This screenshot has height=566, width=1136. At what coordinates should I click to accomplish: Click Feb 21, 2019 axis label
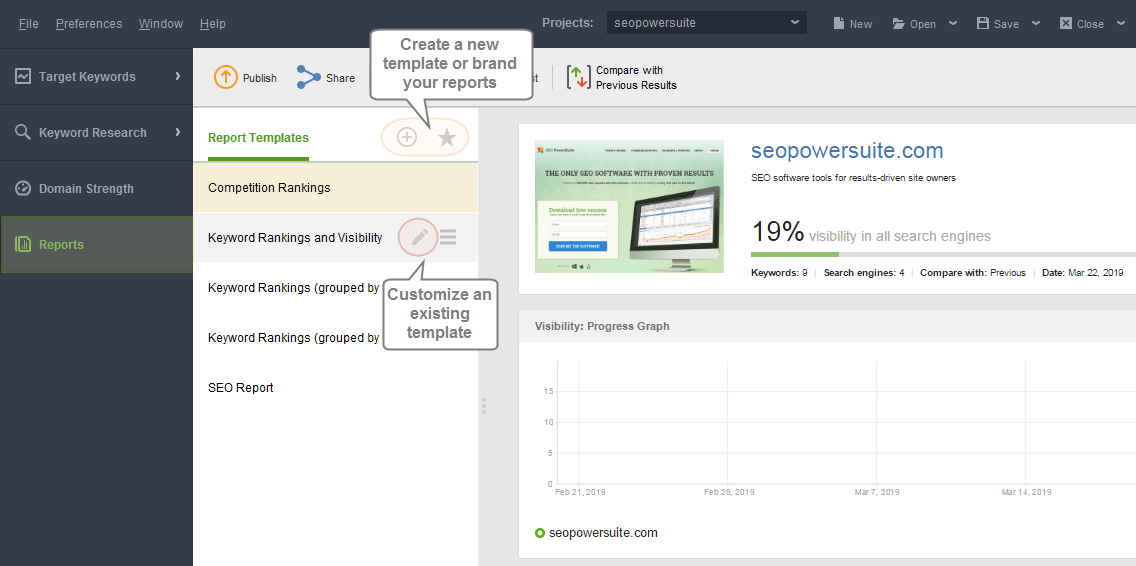[580, 492]
